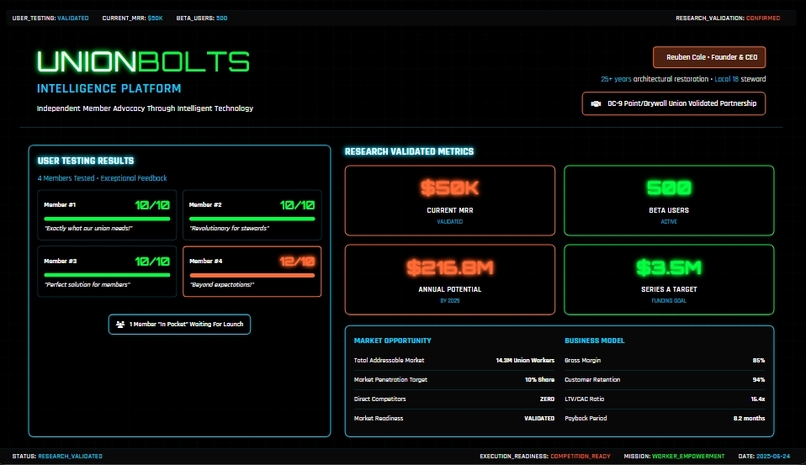Click the footer DATE entry

(x=764, y=456)
